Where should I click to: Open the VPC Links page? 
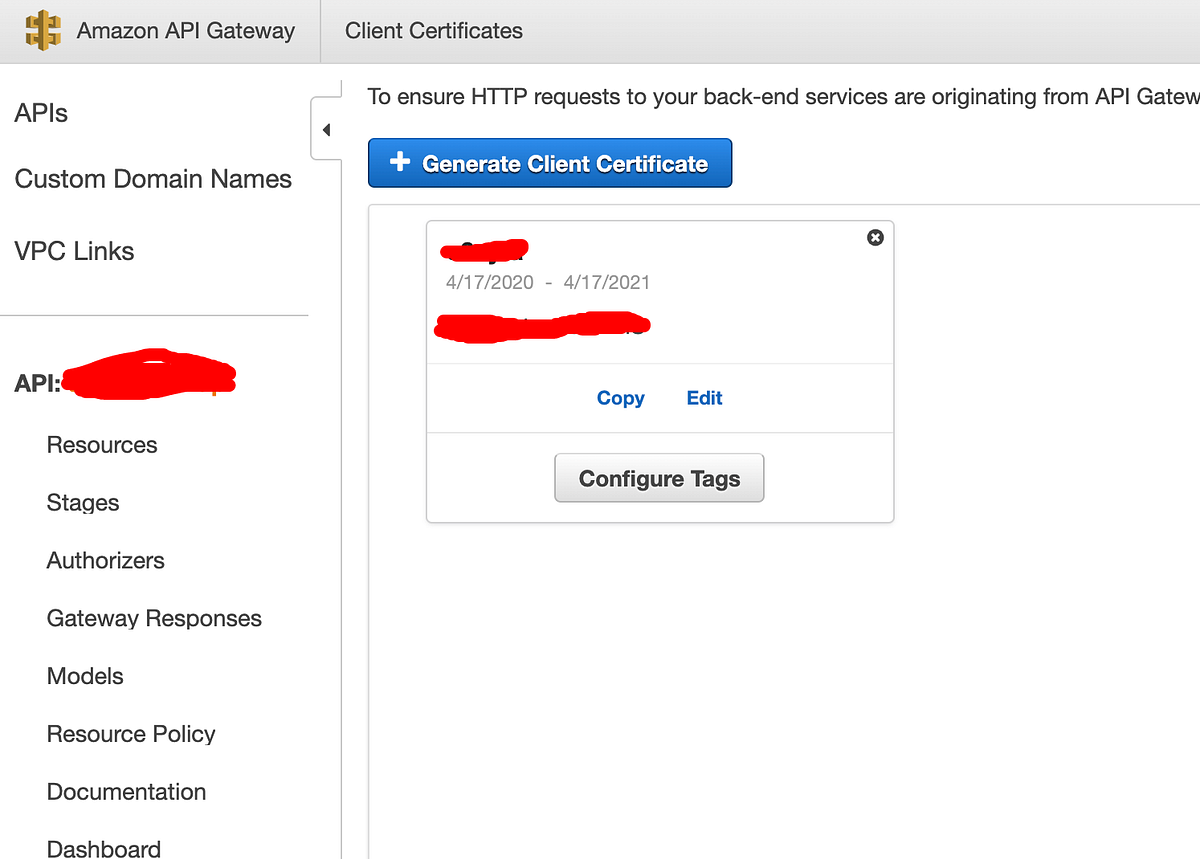74,251
